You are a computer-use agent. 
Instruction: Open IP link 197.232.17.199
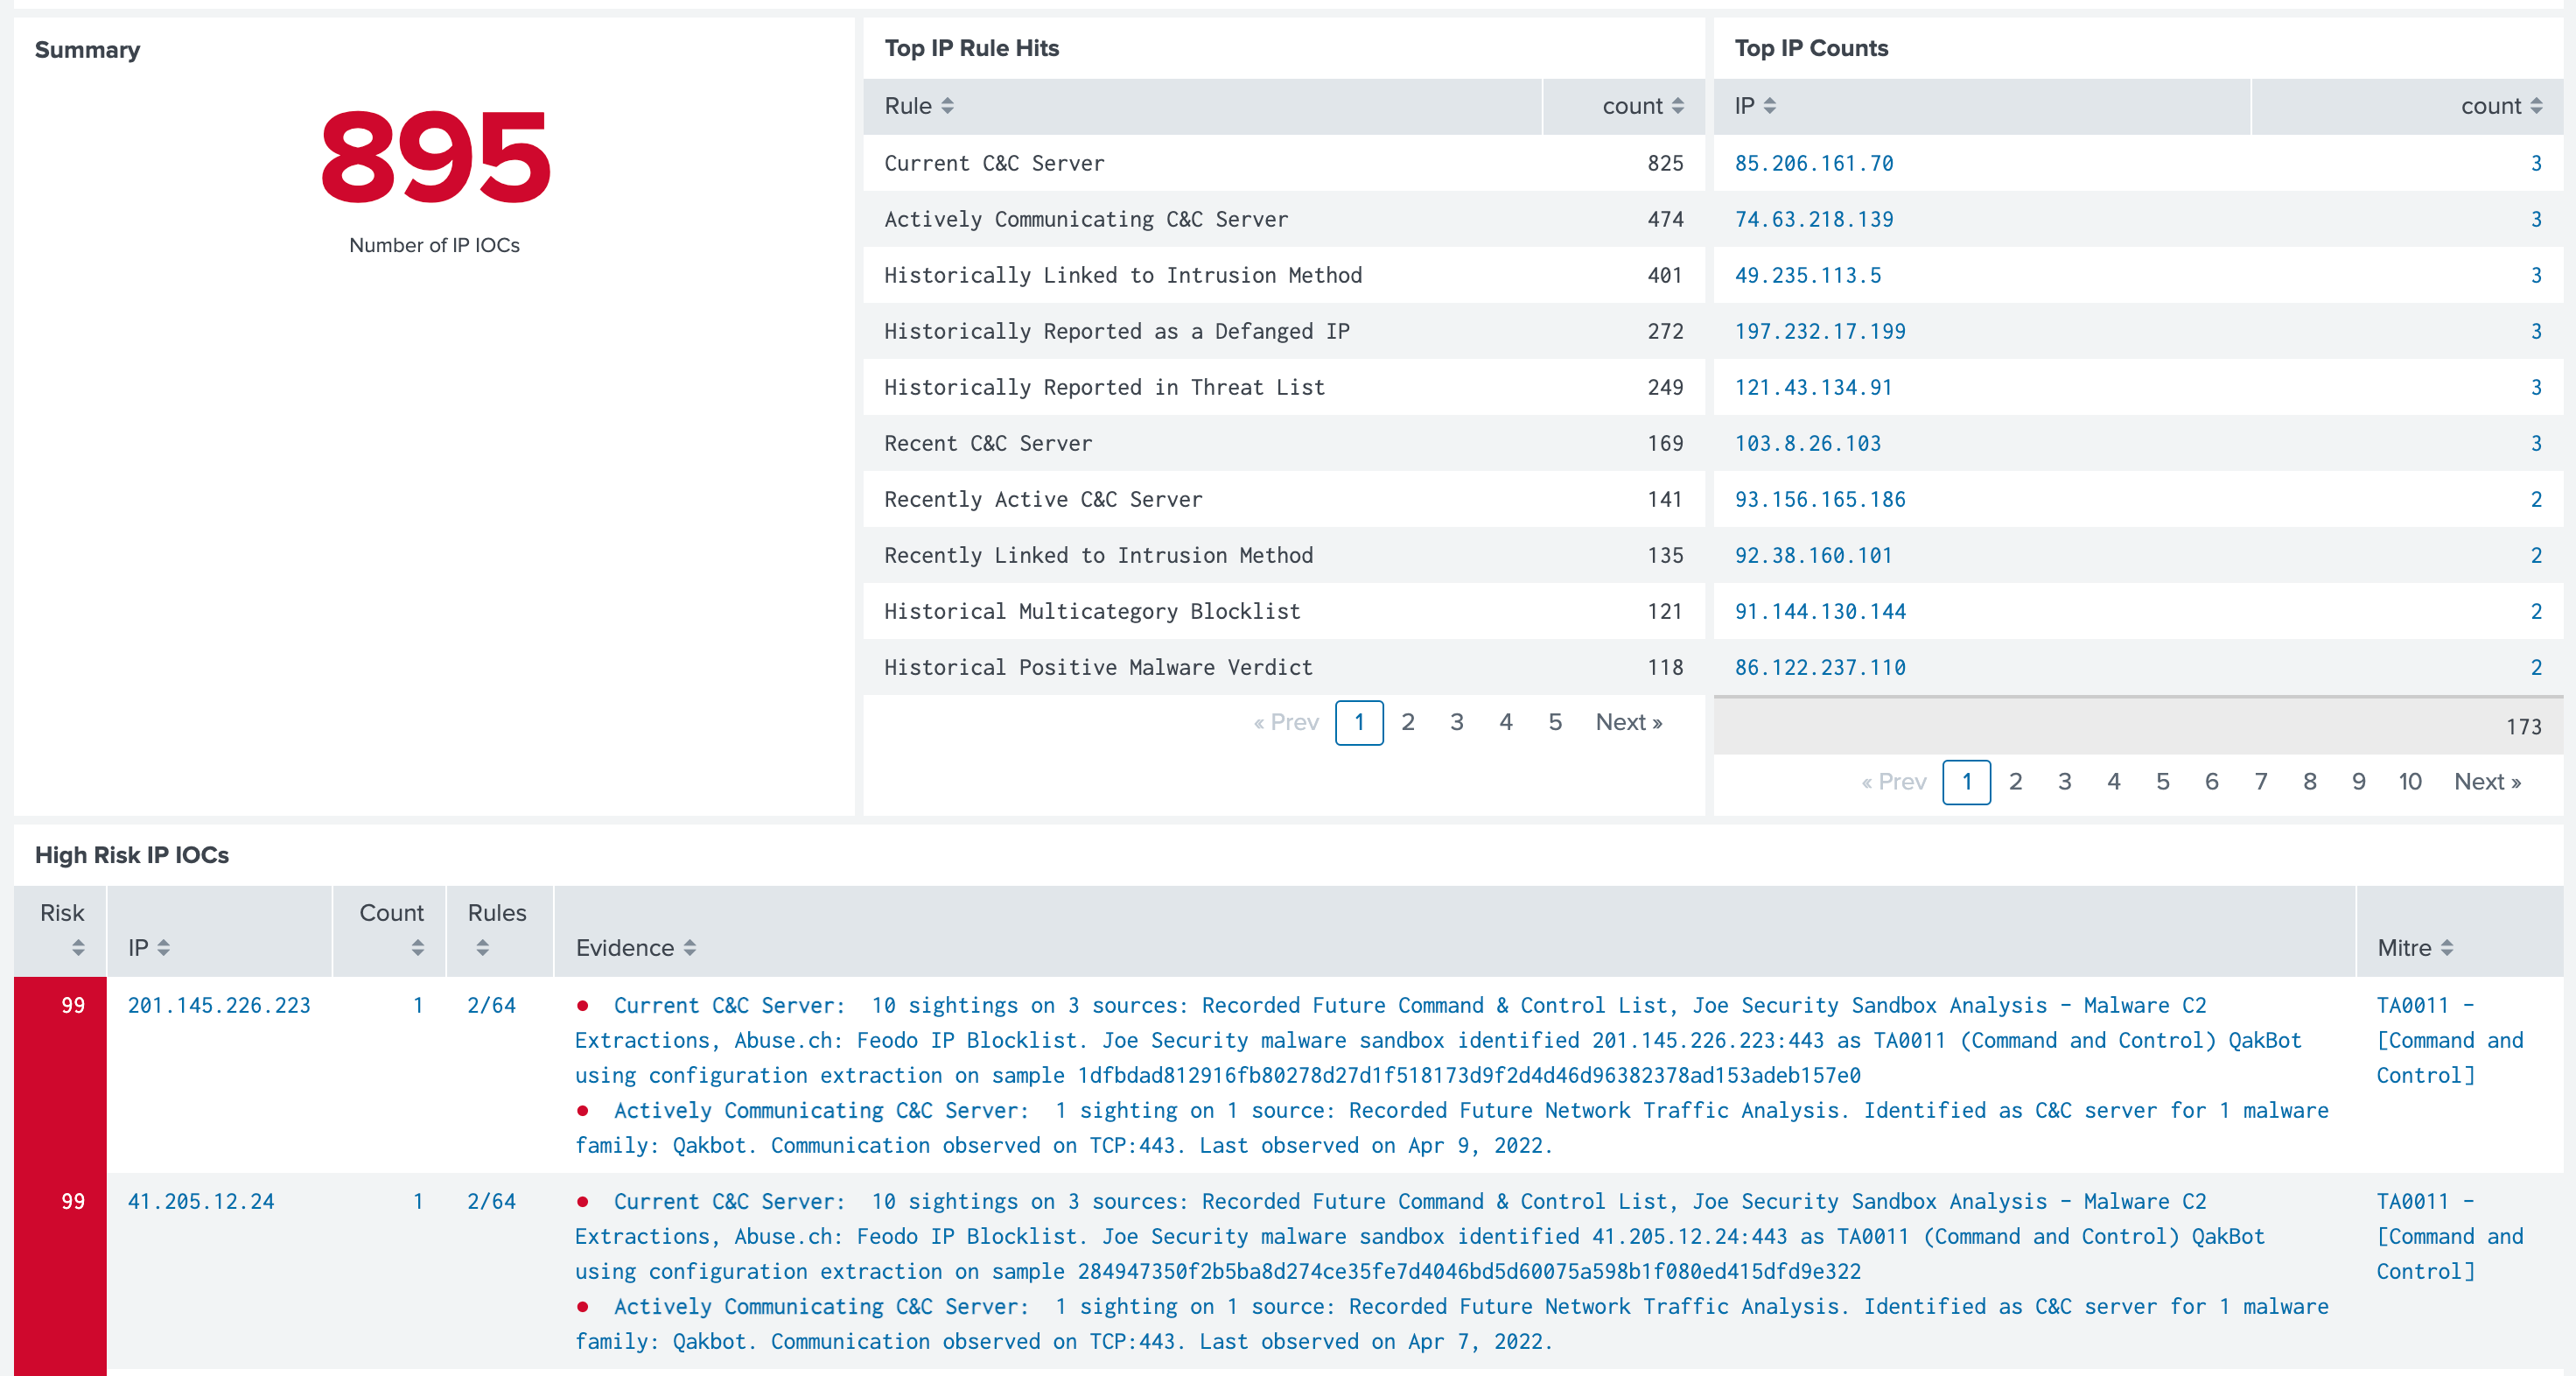click(x=1819, y=331)
